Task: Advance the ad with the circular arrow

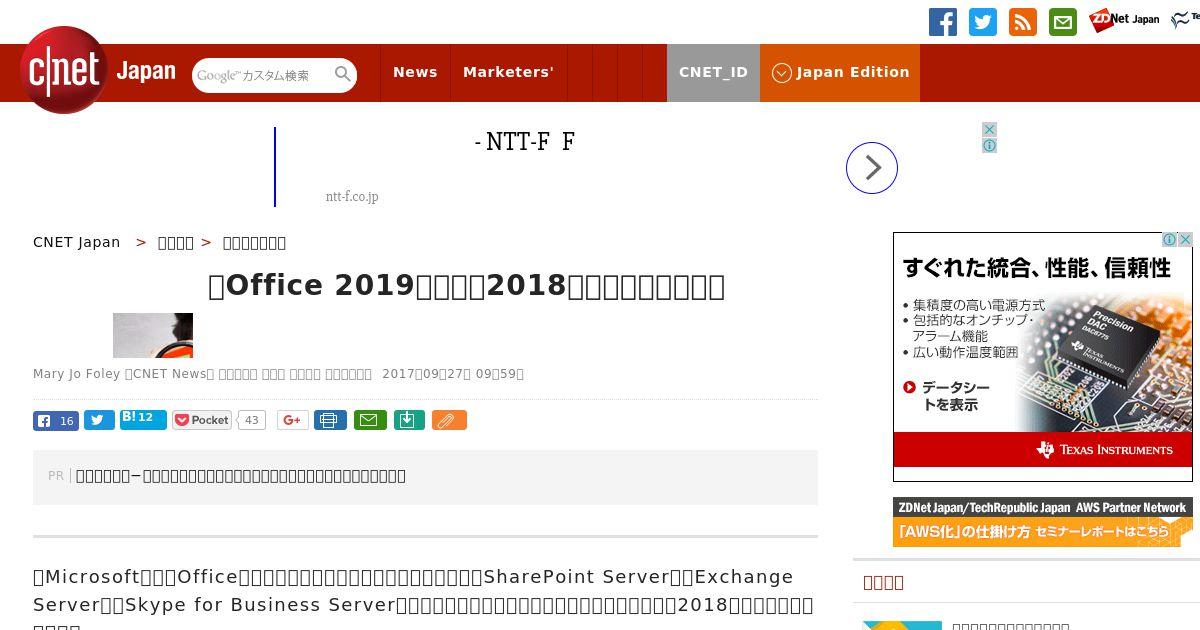Action: 872,168
